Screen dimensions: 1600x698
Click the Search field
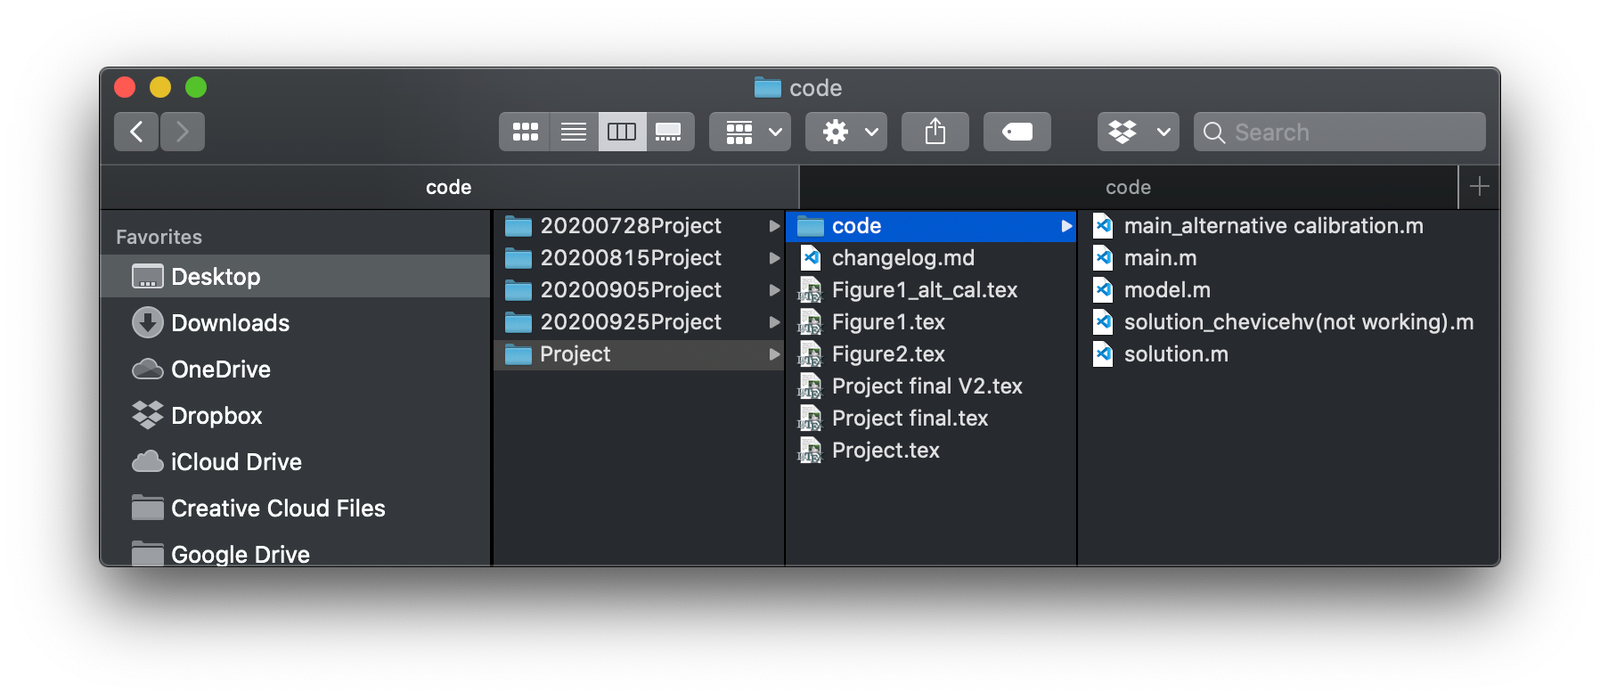click(1339, 131)
